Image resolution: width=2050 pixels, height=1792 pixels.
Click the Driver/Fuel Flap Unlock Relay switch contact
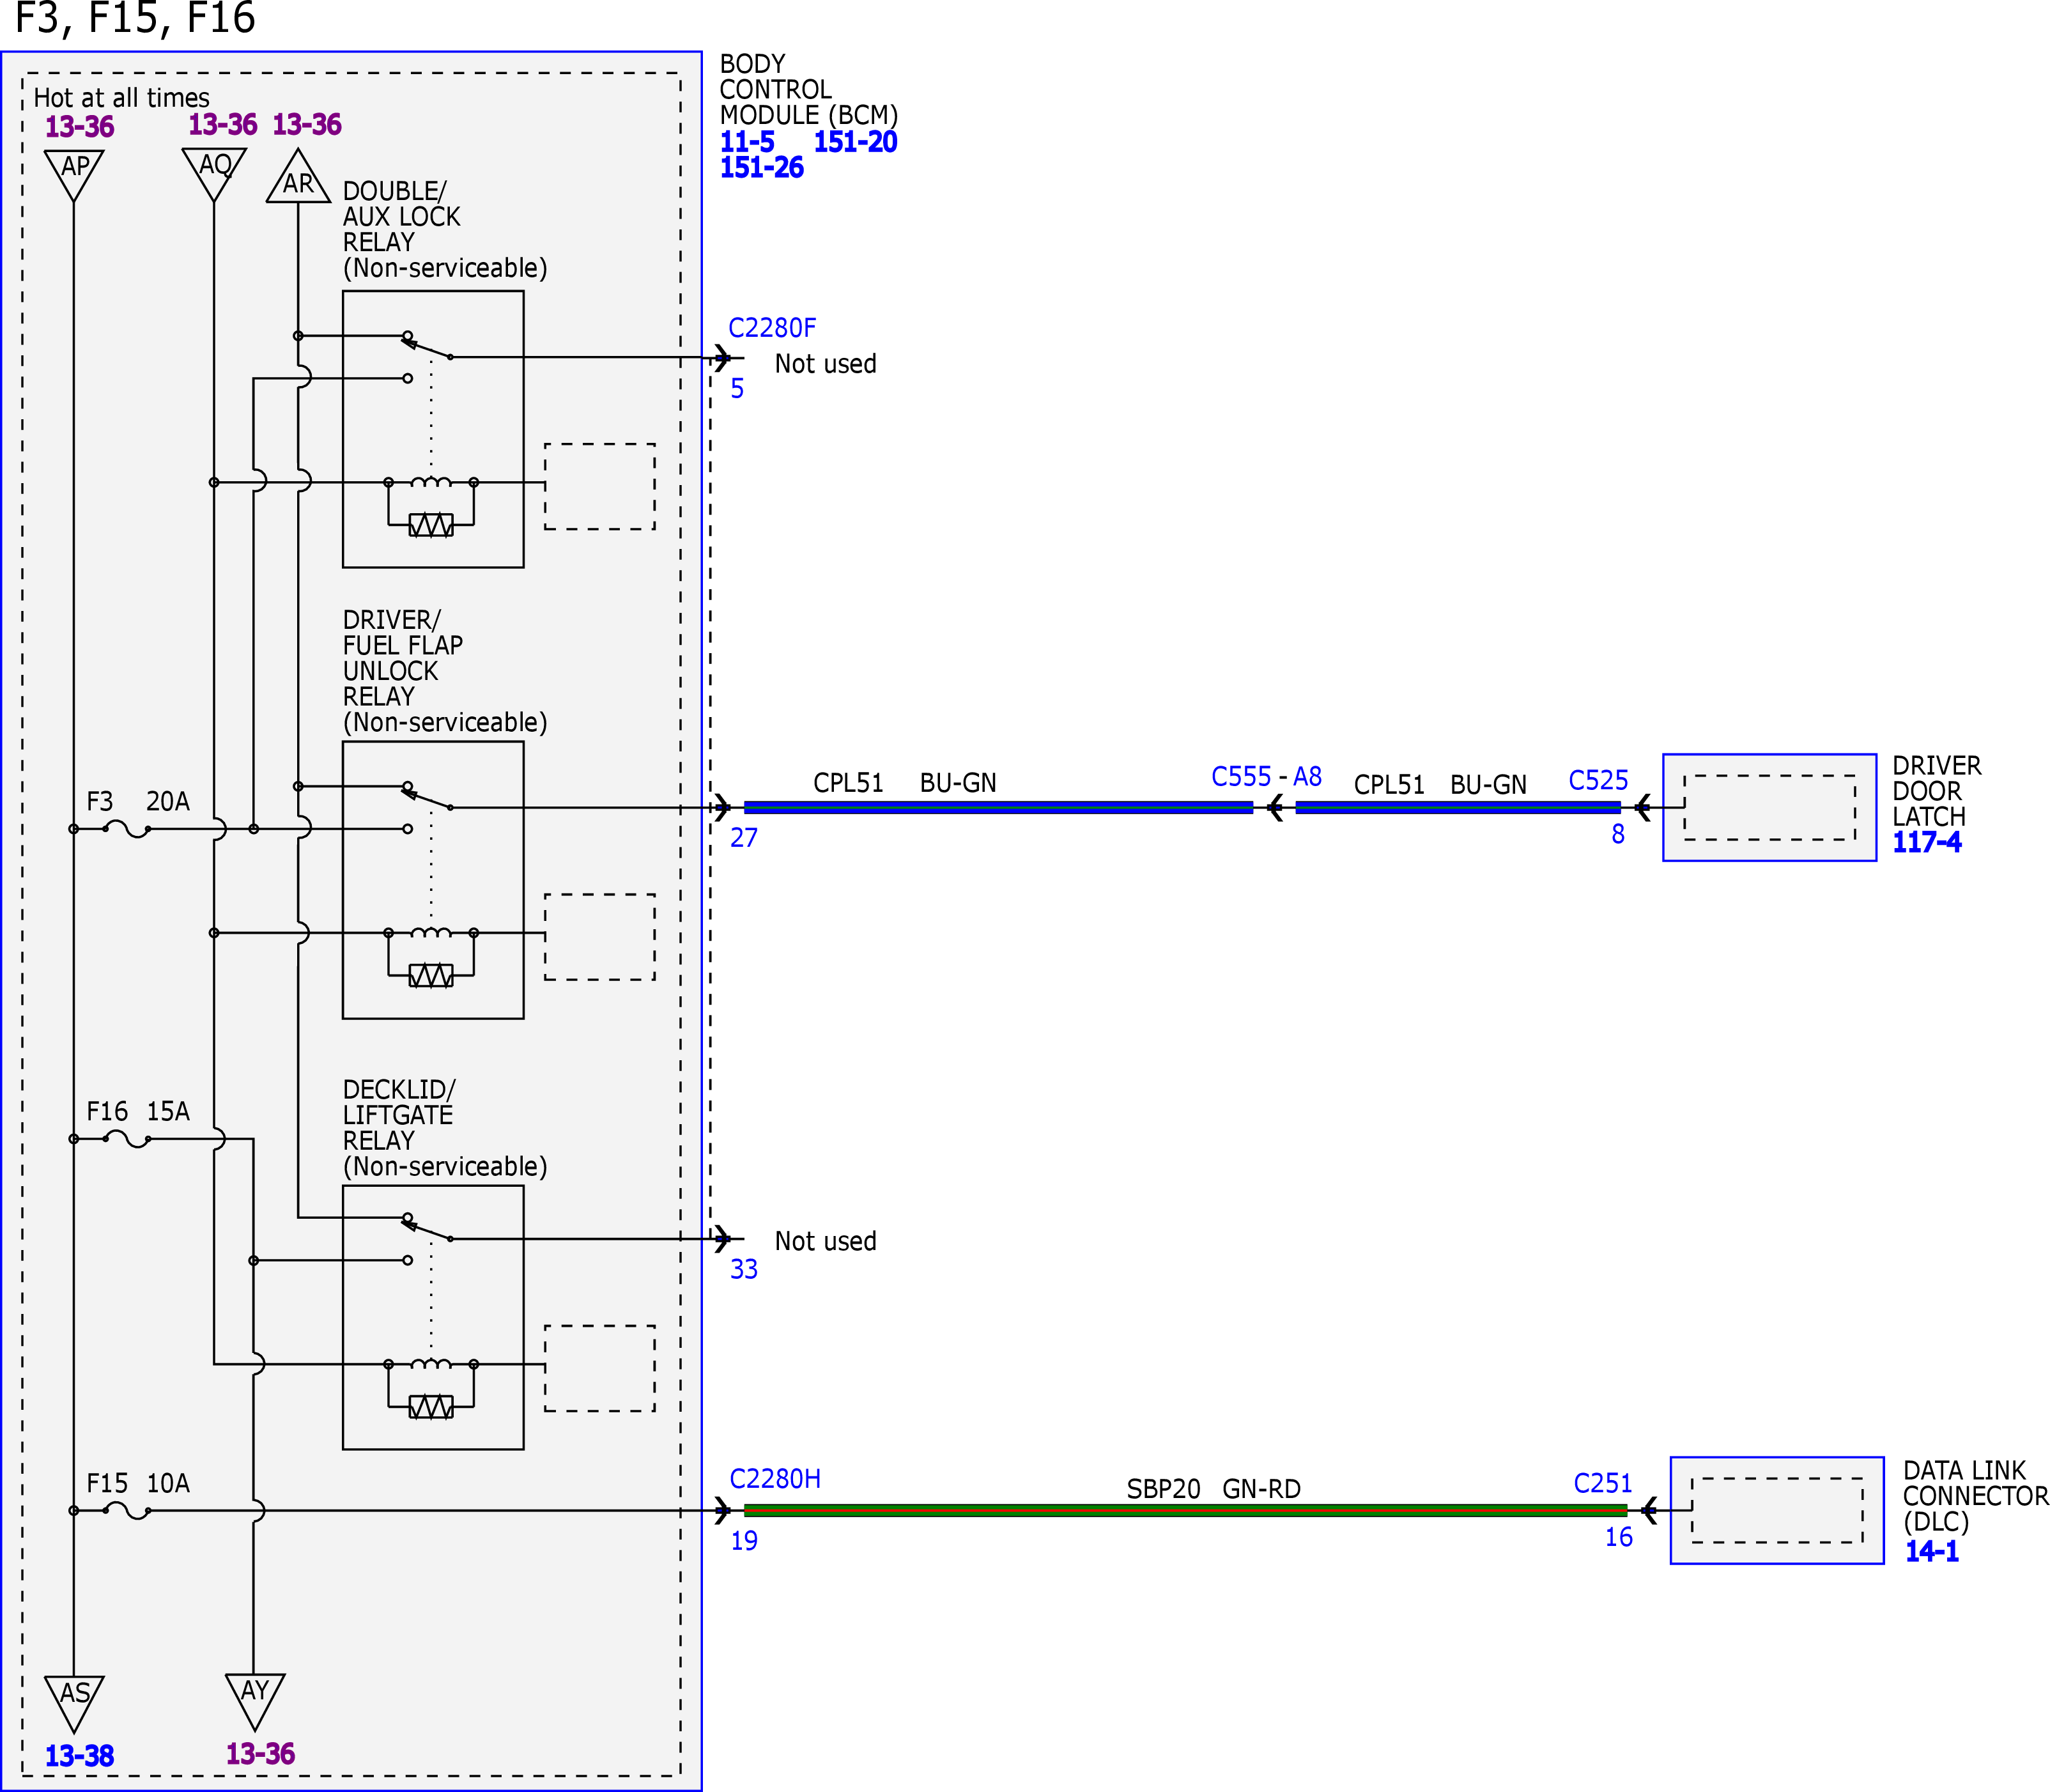427,798
